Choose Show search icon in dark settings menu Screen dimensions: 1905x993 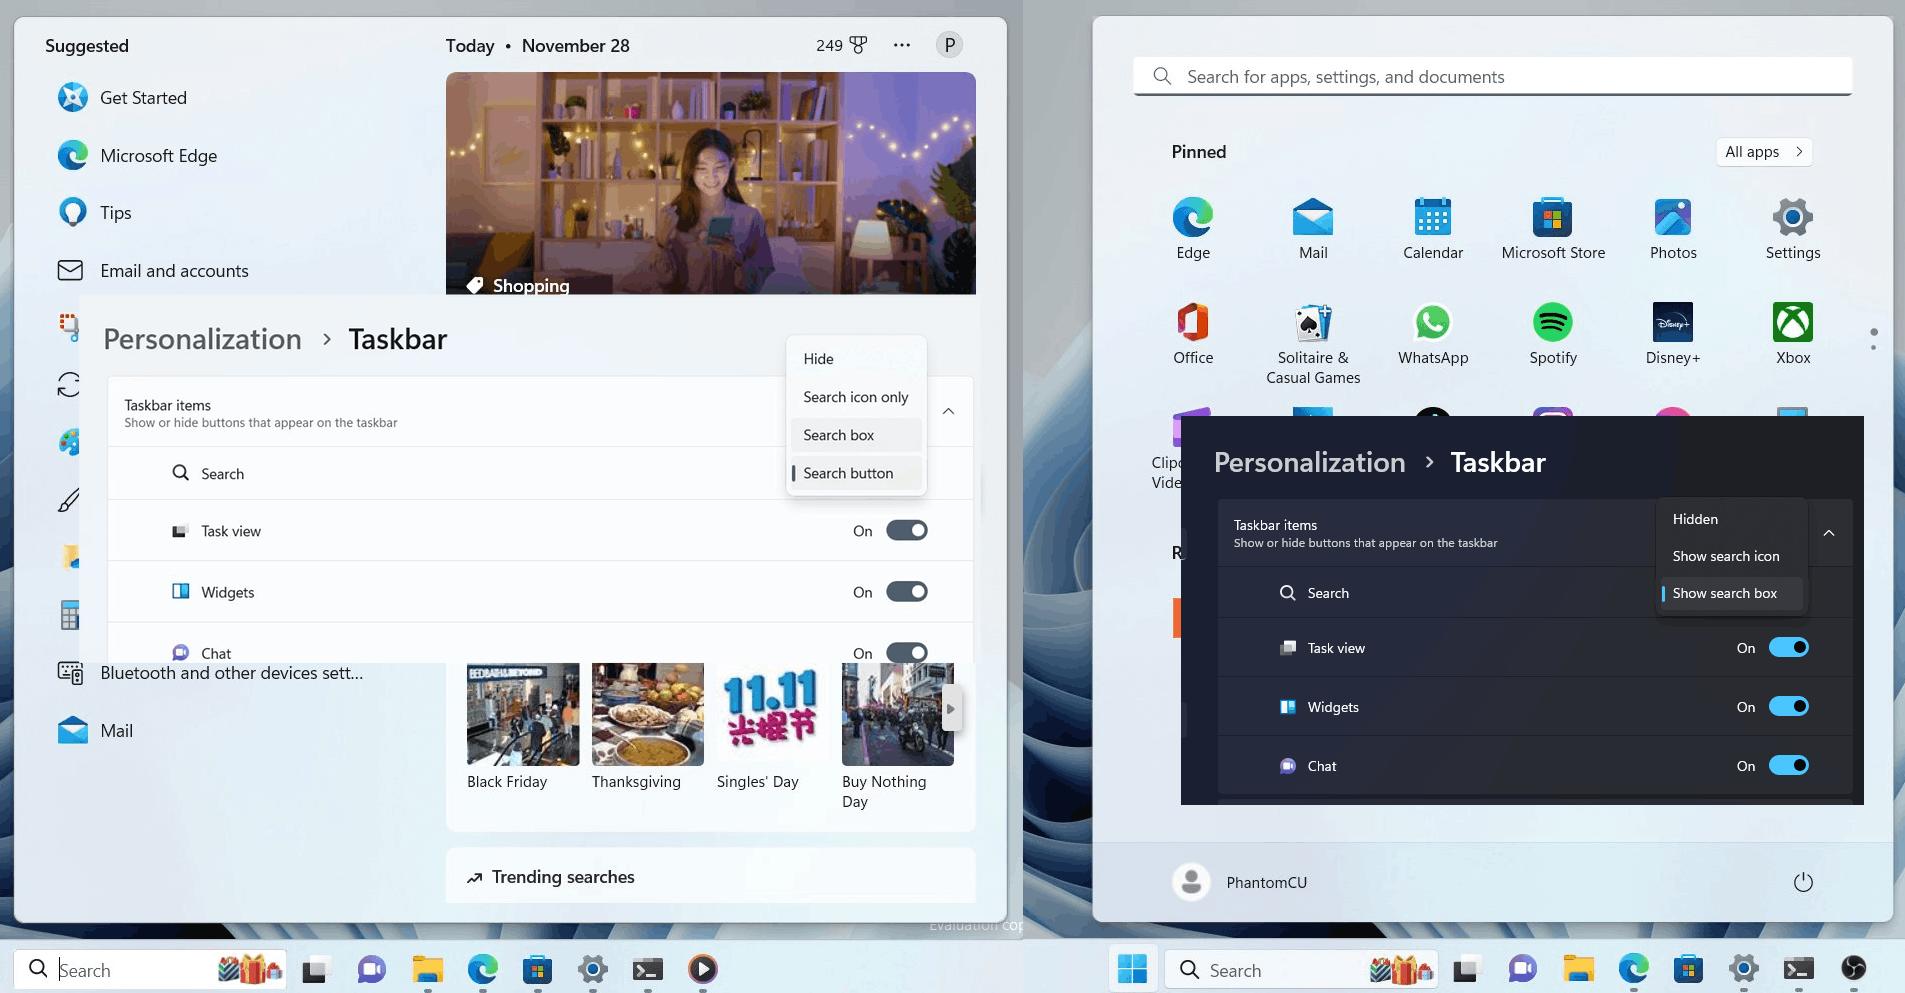click(x=1725, y=556)
